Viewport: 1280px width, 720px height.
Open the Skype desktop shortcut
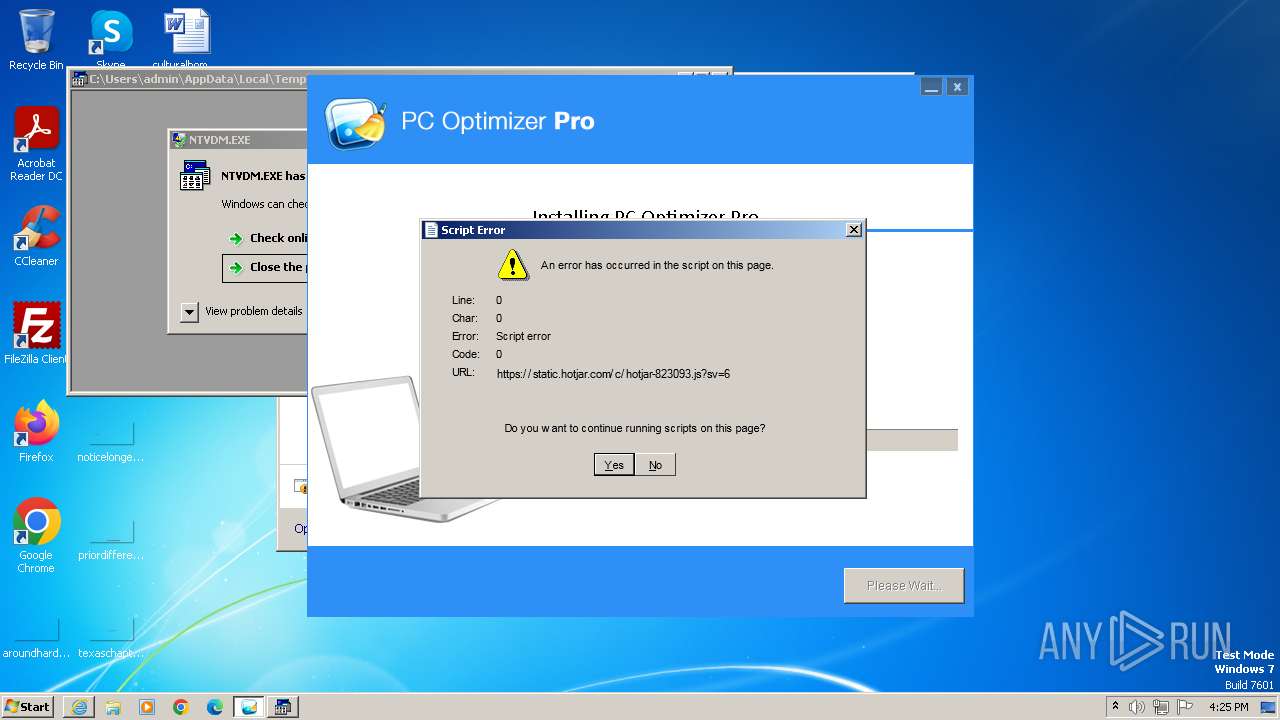(x=111, y=40)
